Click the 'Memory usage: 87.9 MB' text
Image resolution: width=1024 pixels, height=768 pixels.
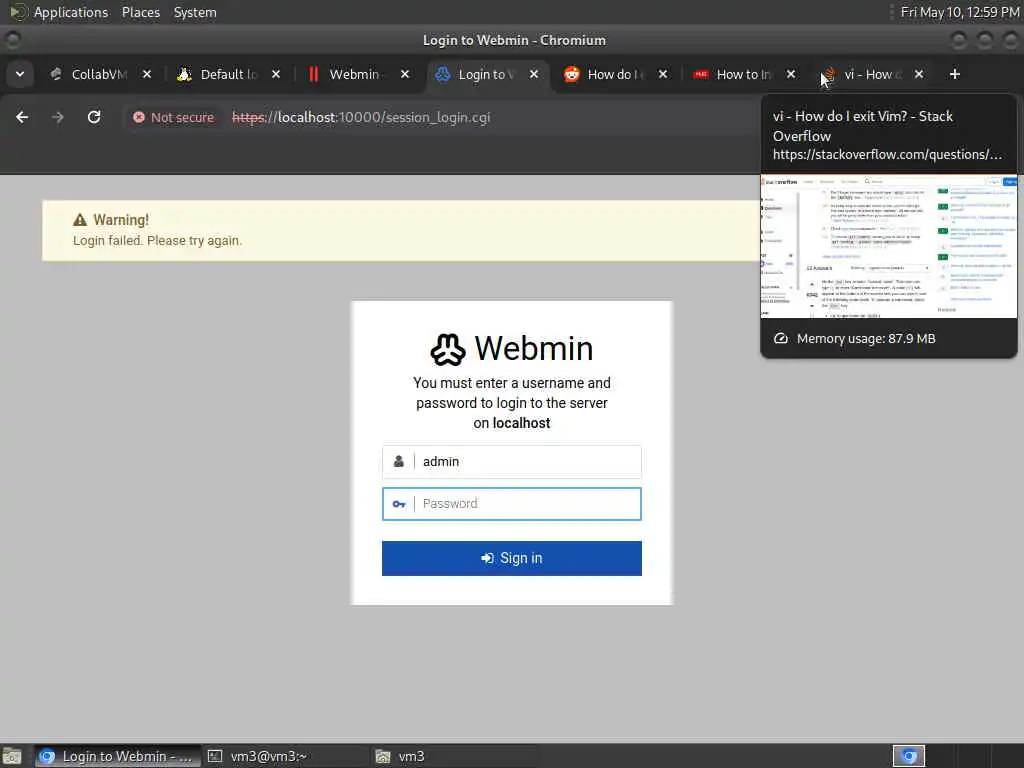click(x=866, y=338)
